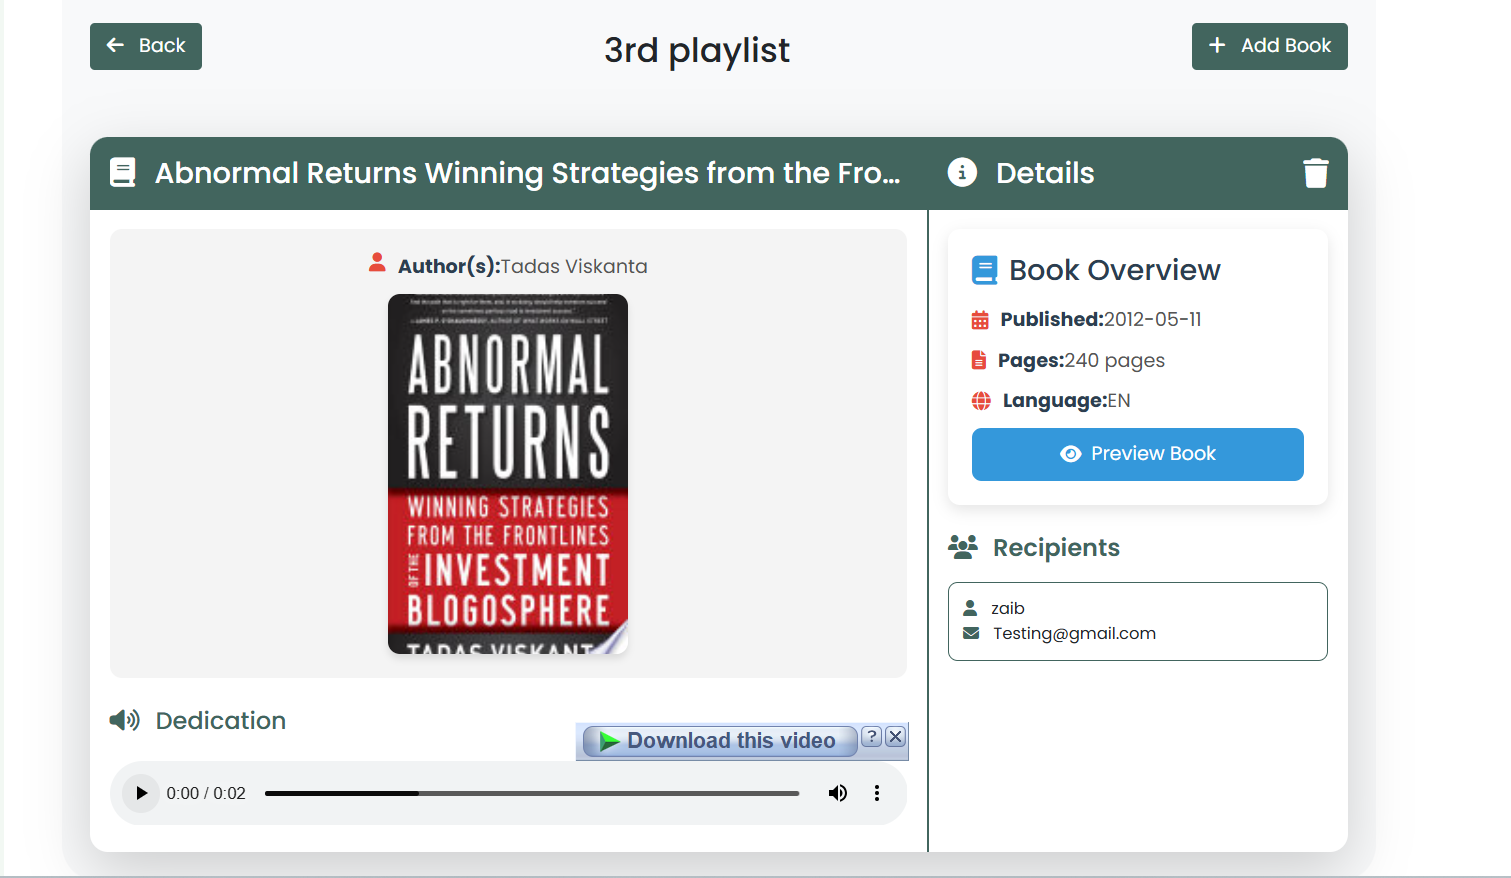The width and height of the screenshot is (1511, 878).
Task: Click the Back button
Action: coord(146,46)
